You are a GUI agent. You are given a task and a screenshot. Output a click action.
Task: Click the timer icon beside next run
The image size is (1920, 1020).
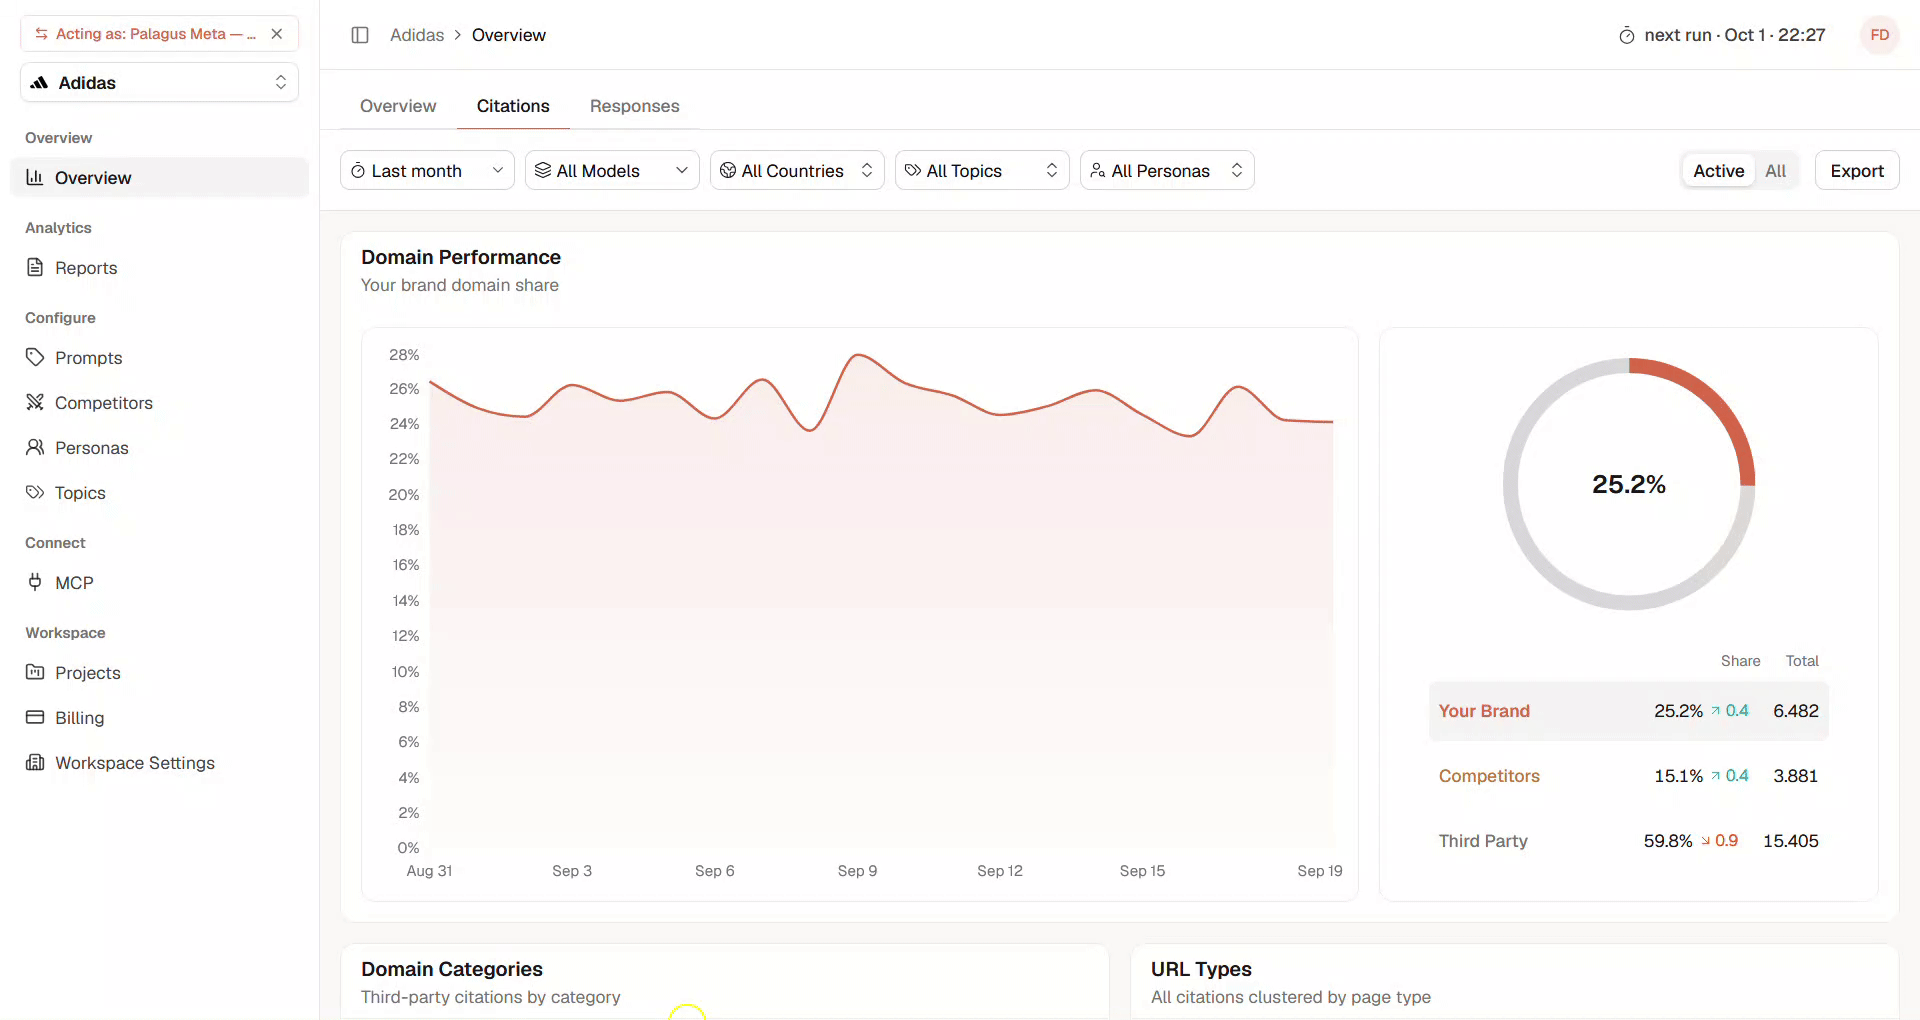[x=1627, y=35]
